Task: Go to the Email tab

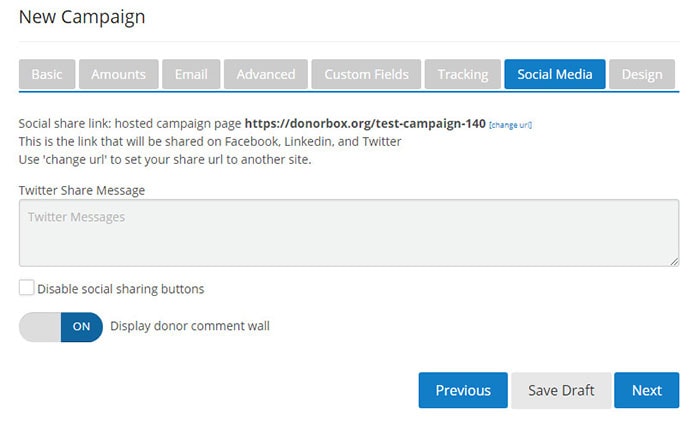Action: tap(190, 74)
